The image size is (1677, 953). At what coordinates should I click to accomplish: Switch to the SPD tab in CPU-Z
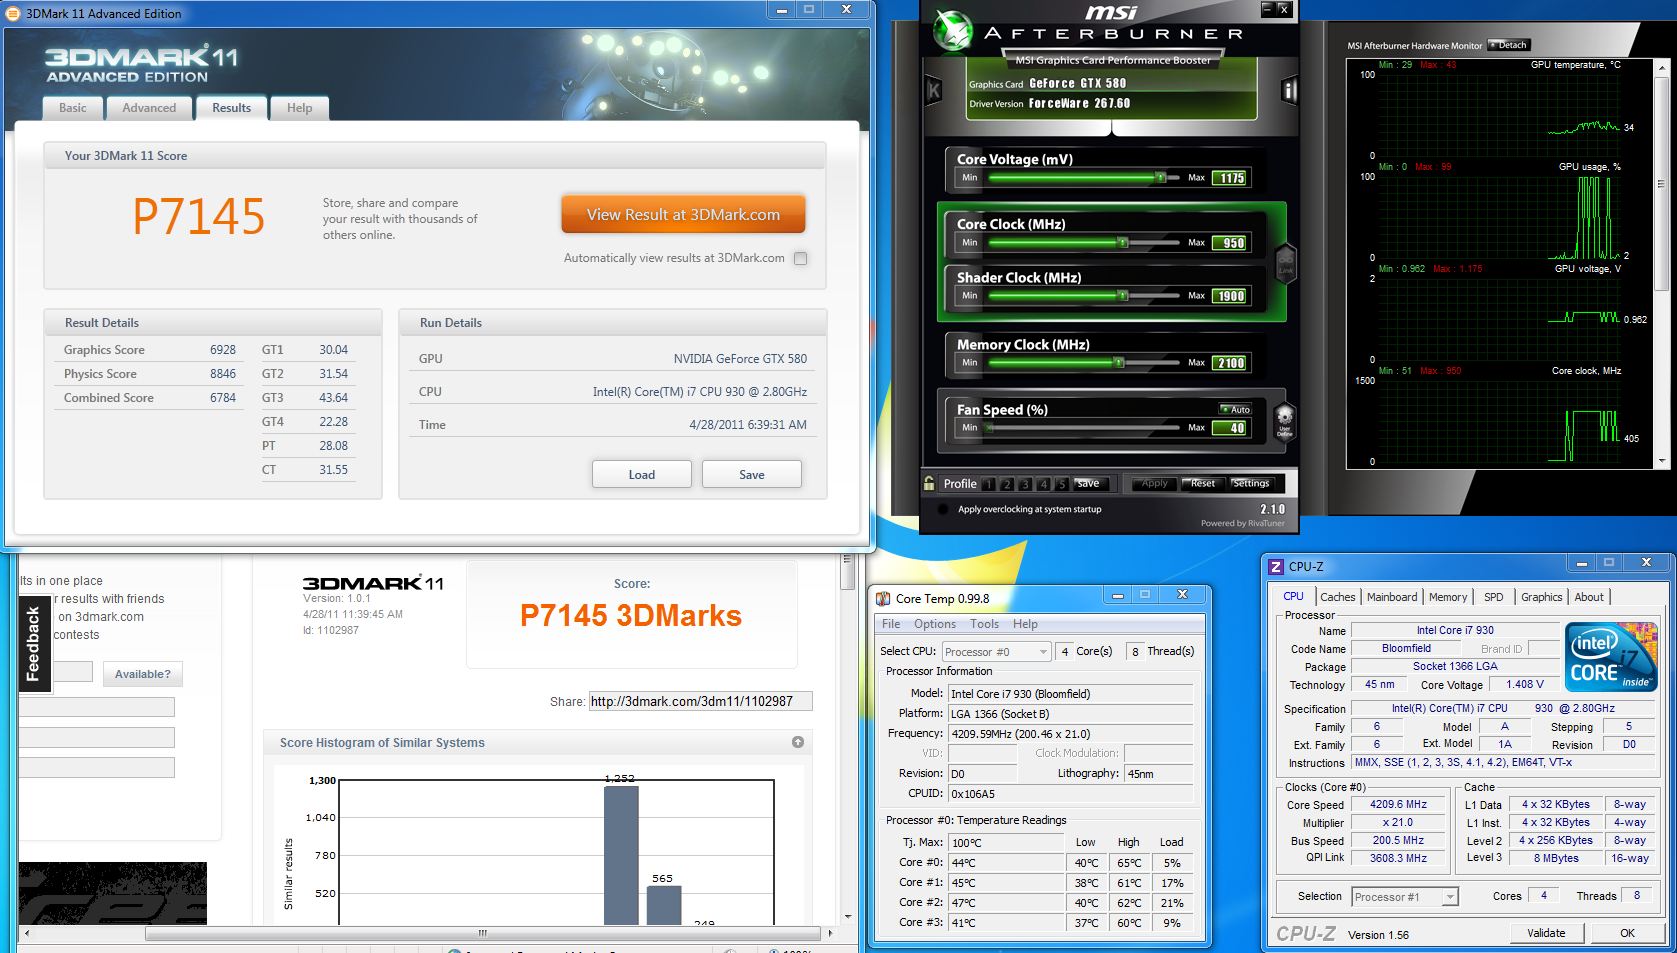coord(1494,597)
